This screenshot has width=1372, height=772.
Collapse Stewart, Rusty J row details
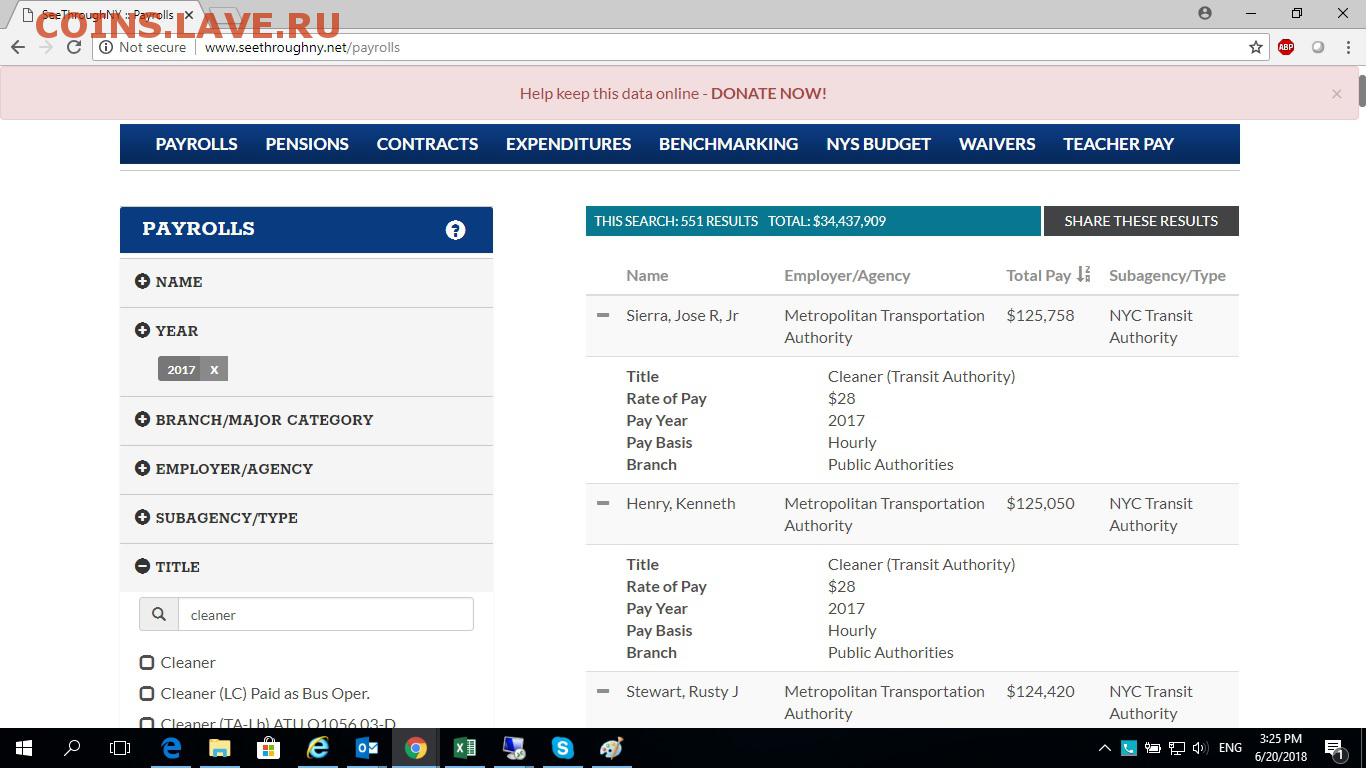(603, 691)
